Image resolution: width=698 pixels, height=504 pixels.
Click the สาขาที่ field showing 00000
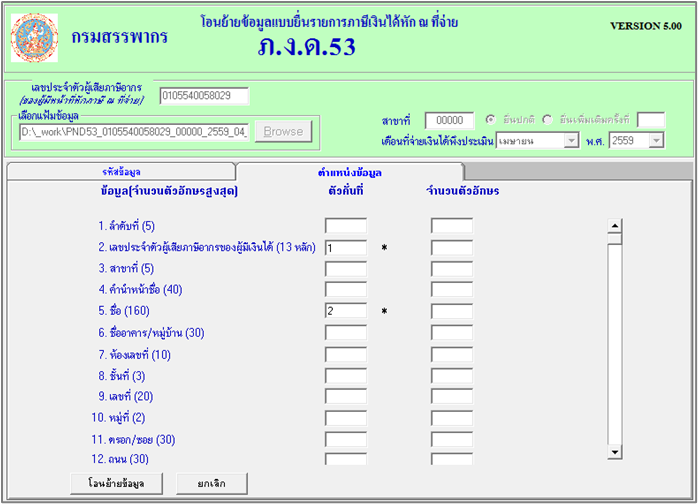(450, 120)
